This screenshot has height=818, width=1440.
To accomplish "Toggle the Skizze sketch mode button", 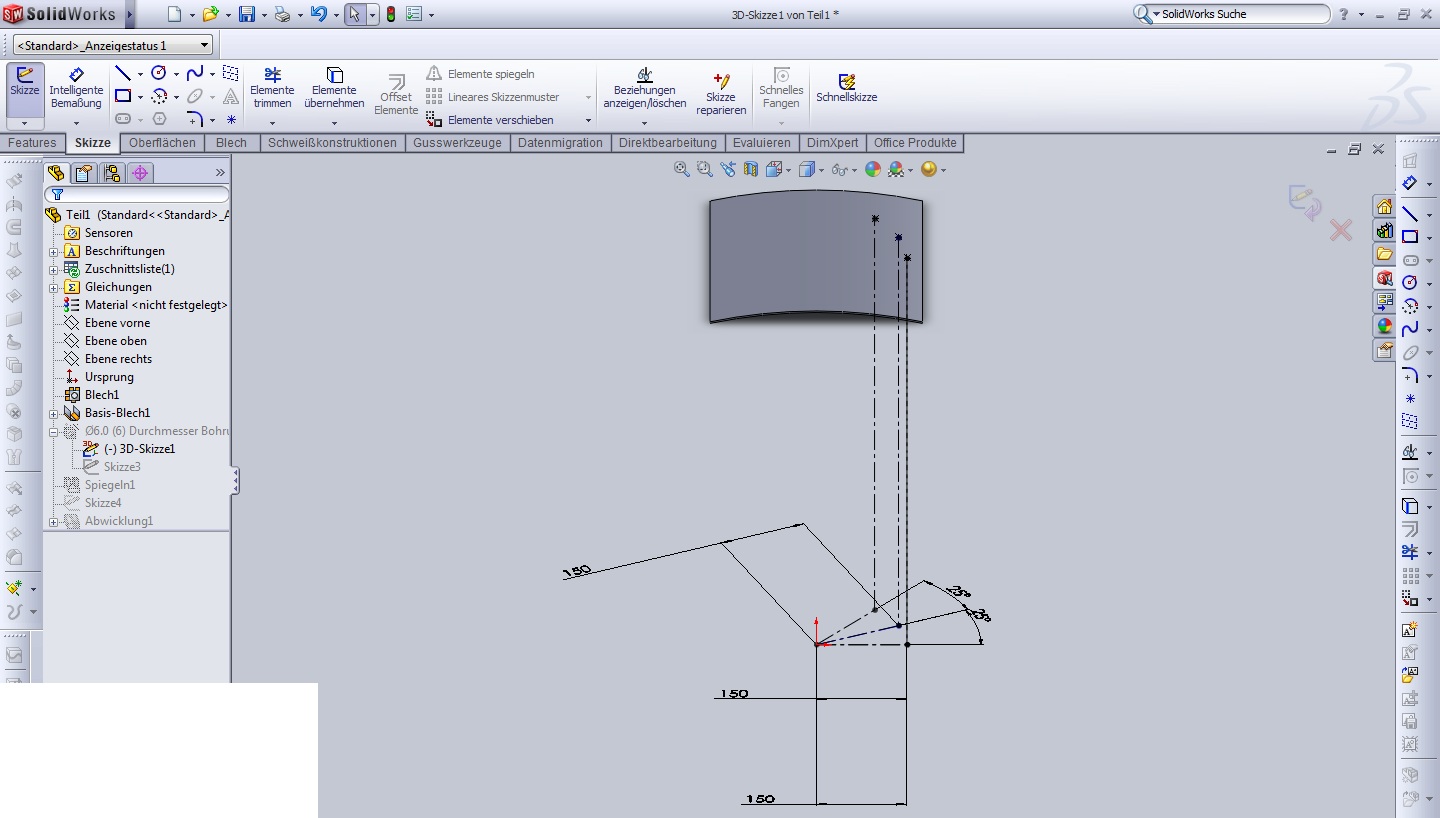I will [x=24, y=82].
